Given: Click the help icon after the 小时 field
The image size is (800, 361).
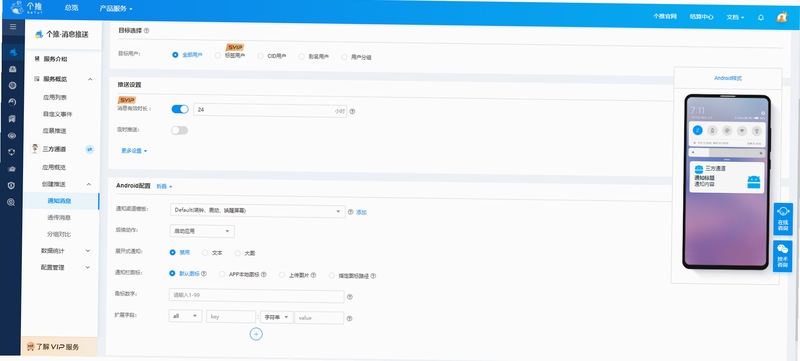Looking at the screenshot, I should pos(353,111).
